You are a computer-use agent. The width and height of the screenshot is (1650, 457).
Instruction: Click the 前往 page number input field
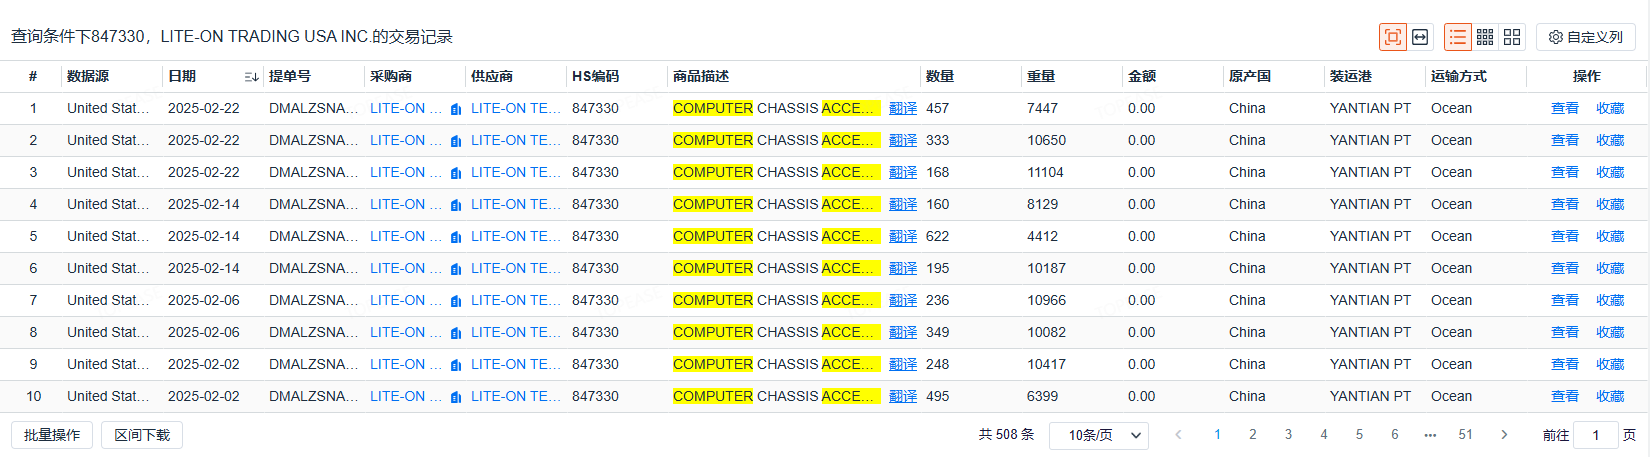1595,435
